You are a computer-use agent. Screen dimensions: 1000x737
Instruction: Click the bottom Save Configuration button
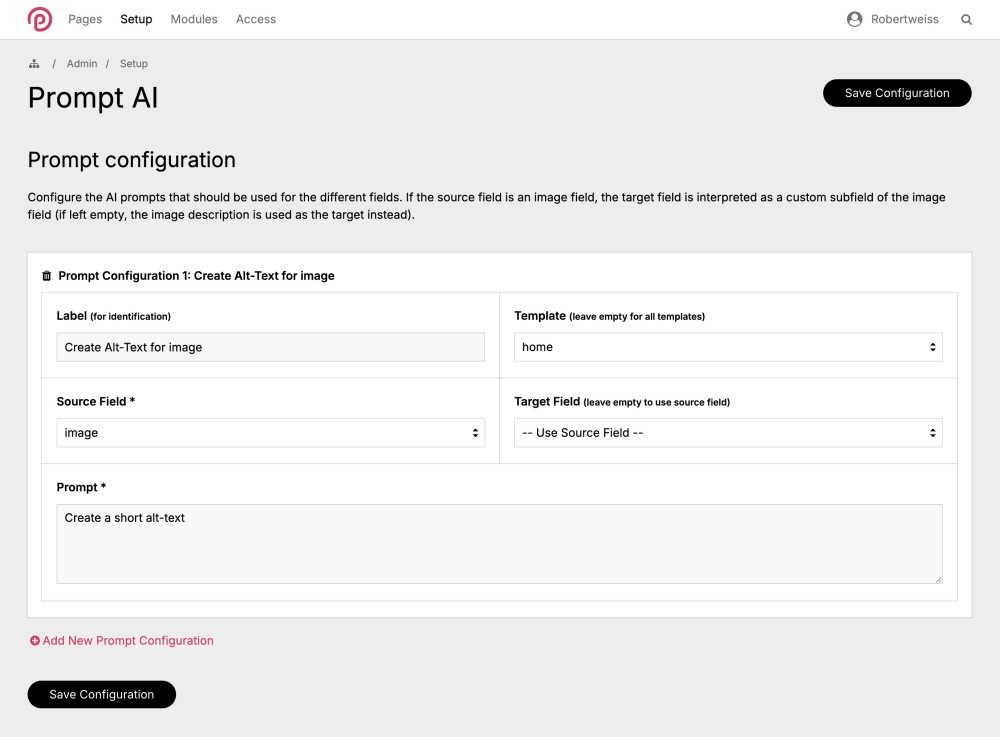click(x=102, y=694)
